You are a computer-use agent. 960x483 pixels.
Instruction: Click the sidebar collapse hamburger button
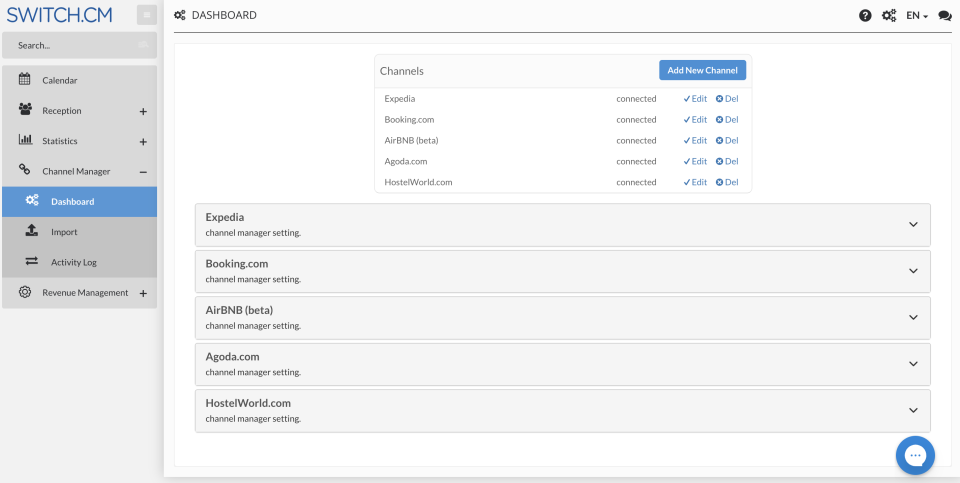click(x=147, y=15)
